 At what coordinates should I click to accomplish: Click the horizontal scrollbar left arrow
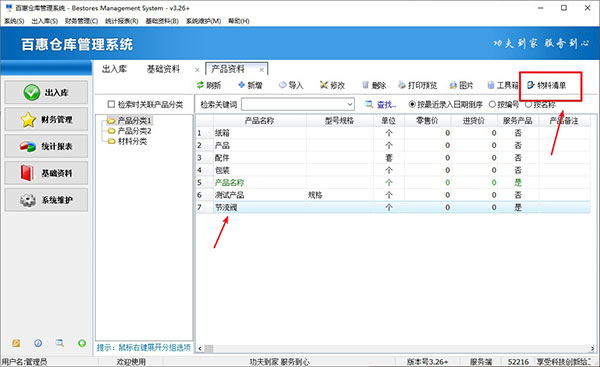[200, 349]
